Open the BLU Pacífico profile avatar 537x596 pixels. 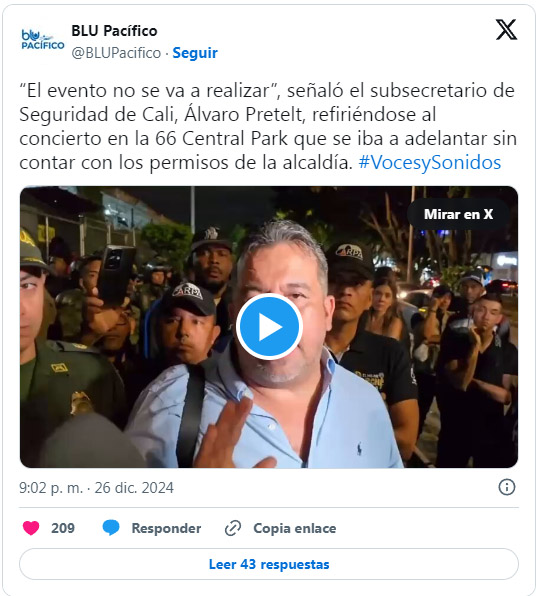click(x=43, y=40)
